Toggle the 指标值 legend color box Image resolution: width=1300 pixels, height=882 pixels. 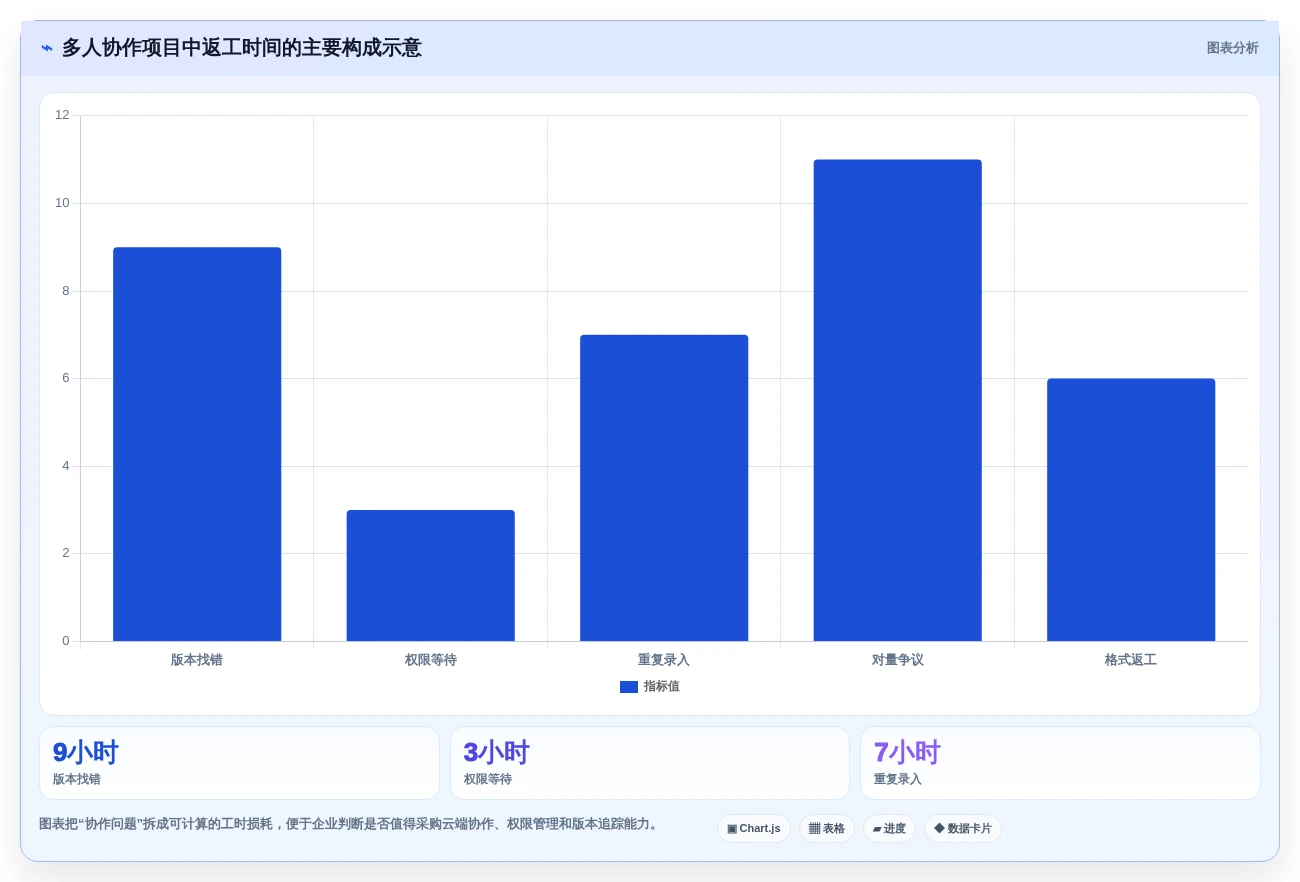tap(629, 687)
